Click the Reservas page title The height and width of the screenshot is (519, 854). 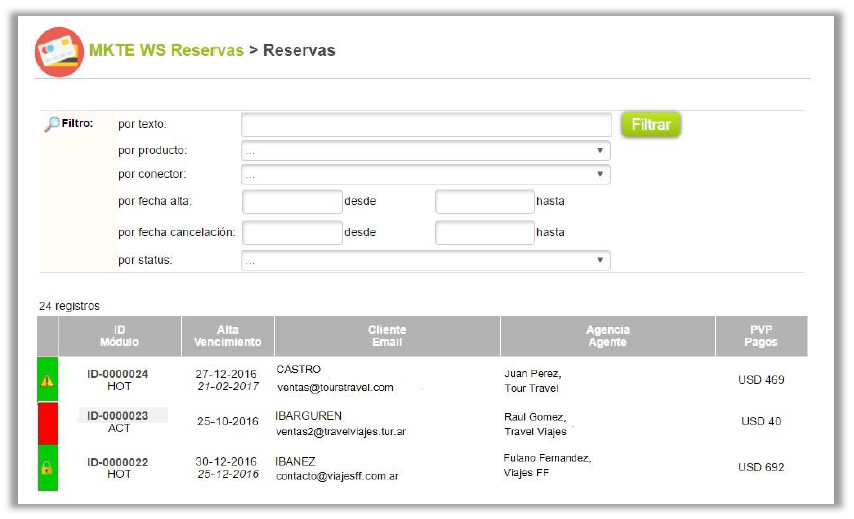(x=299, y=50)
